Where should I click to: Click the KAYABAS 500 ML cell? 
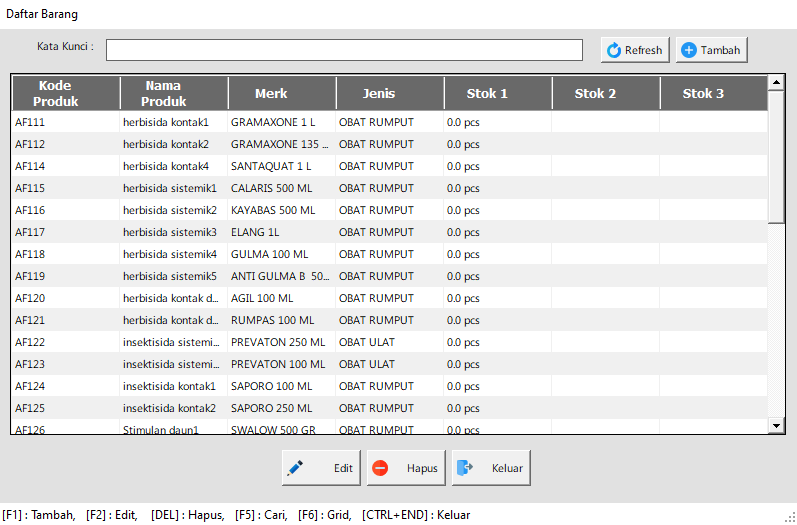[282, 210]
